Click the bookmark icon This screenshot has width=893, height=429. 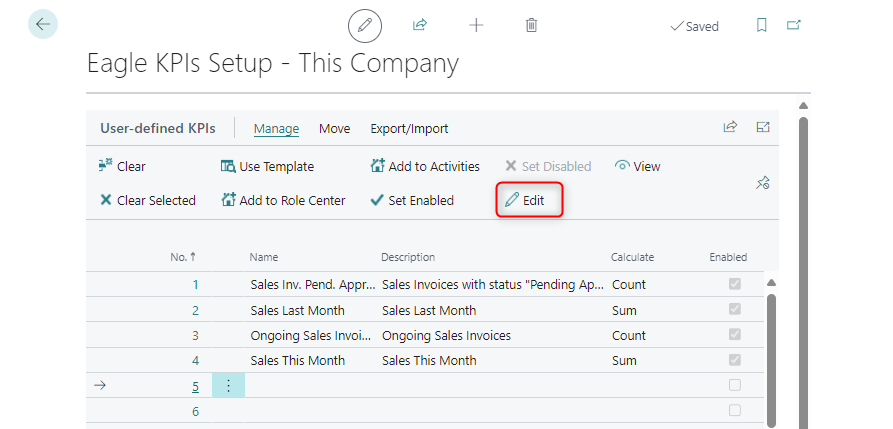click(x=762, y=26)
